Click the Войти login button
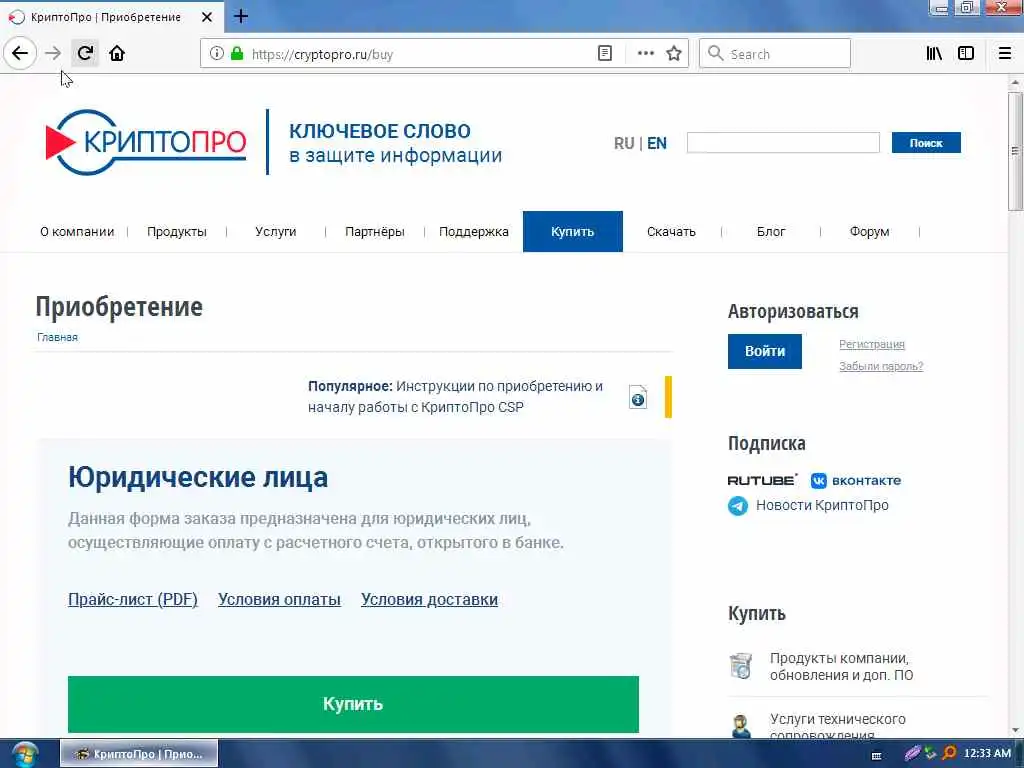The height and width of the screenshot is (768, 1024). 765,351
